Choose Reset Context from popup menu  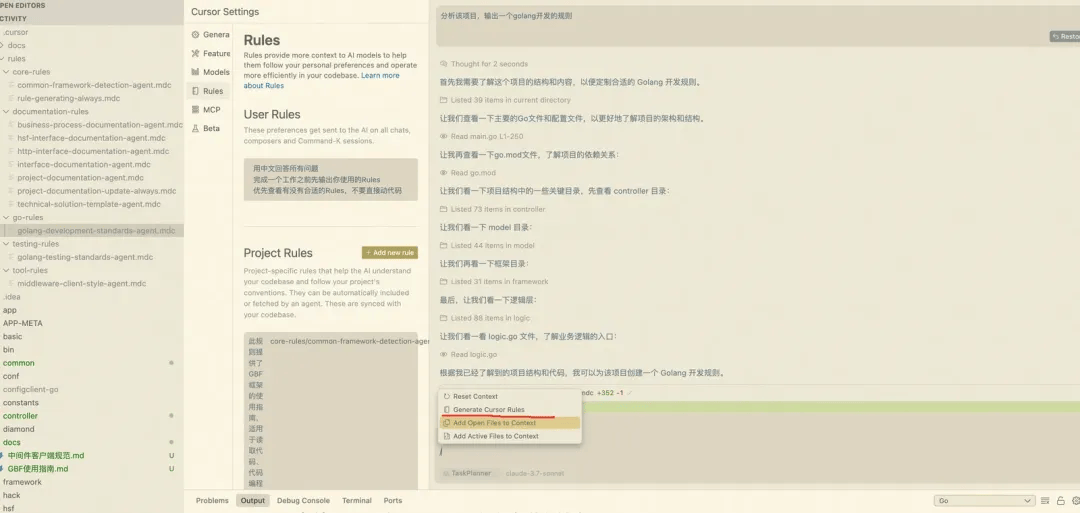click(475, 397)
